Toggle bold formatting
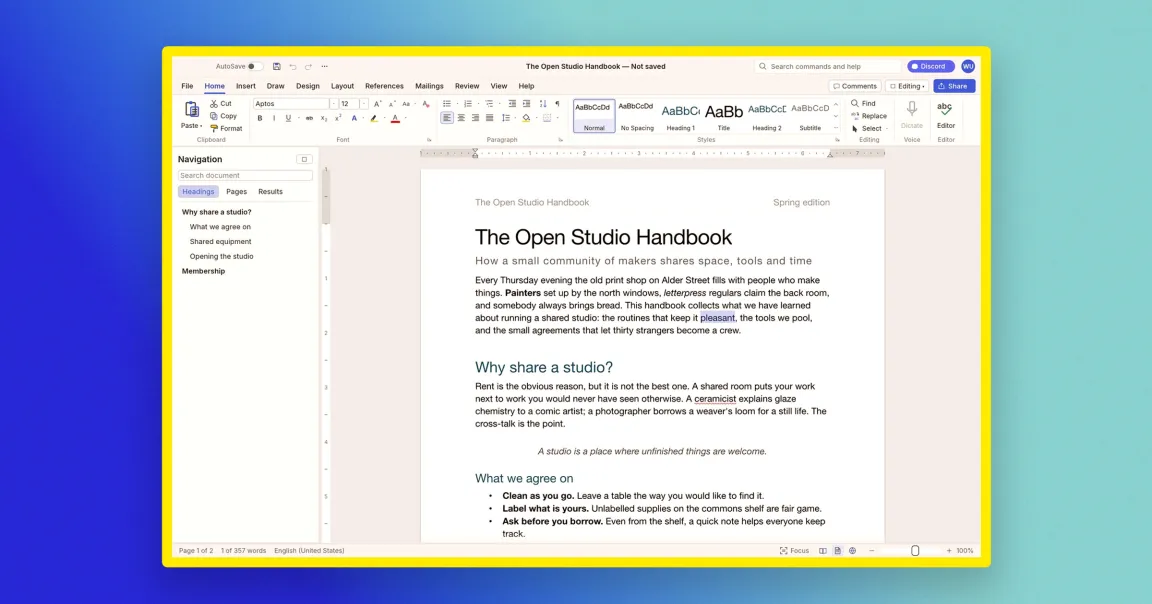This screenshot has width=1152, height=604. point(259,118)
